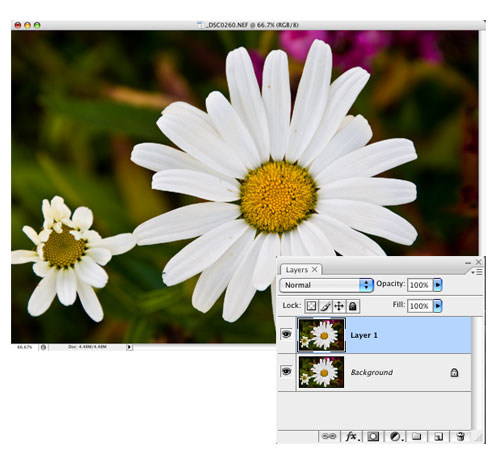This screenshot has width=500, height=459.
Task: Open the Opacity slider arrow
Action: (438, 285)
